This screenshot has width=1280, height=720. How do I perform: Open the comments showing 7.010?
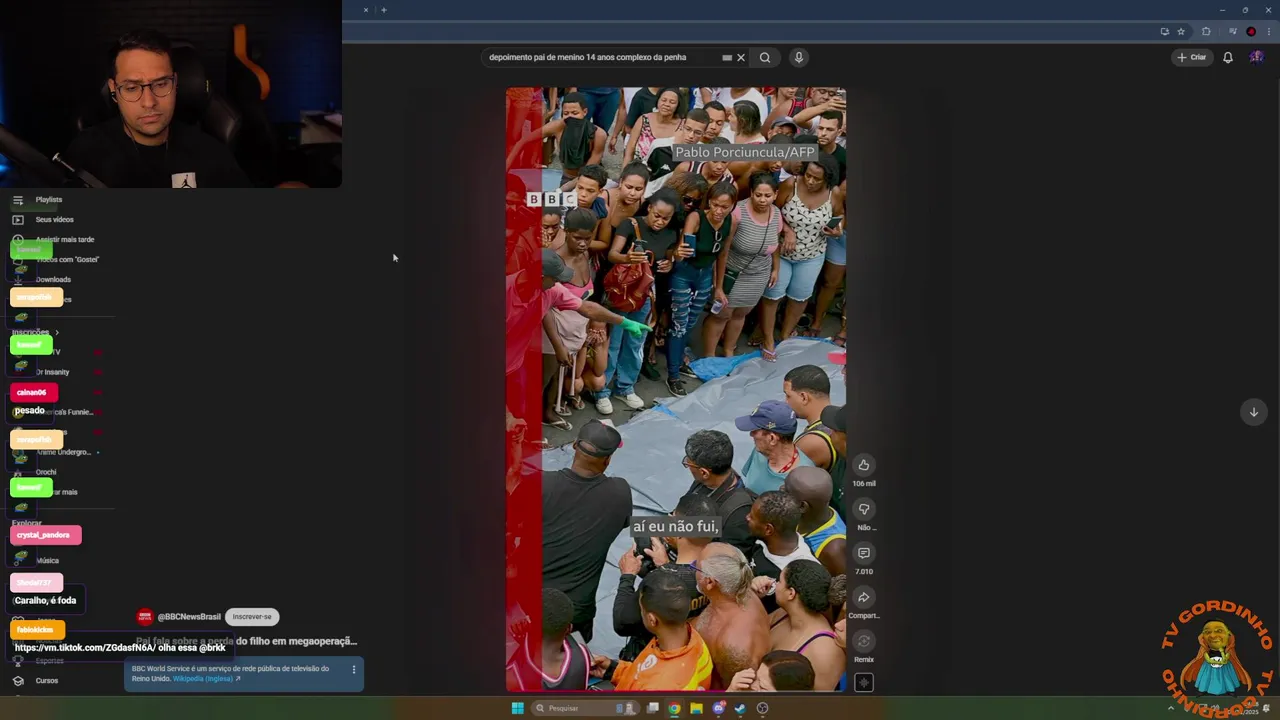(x=863, y=553)
